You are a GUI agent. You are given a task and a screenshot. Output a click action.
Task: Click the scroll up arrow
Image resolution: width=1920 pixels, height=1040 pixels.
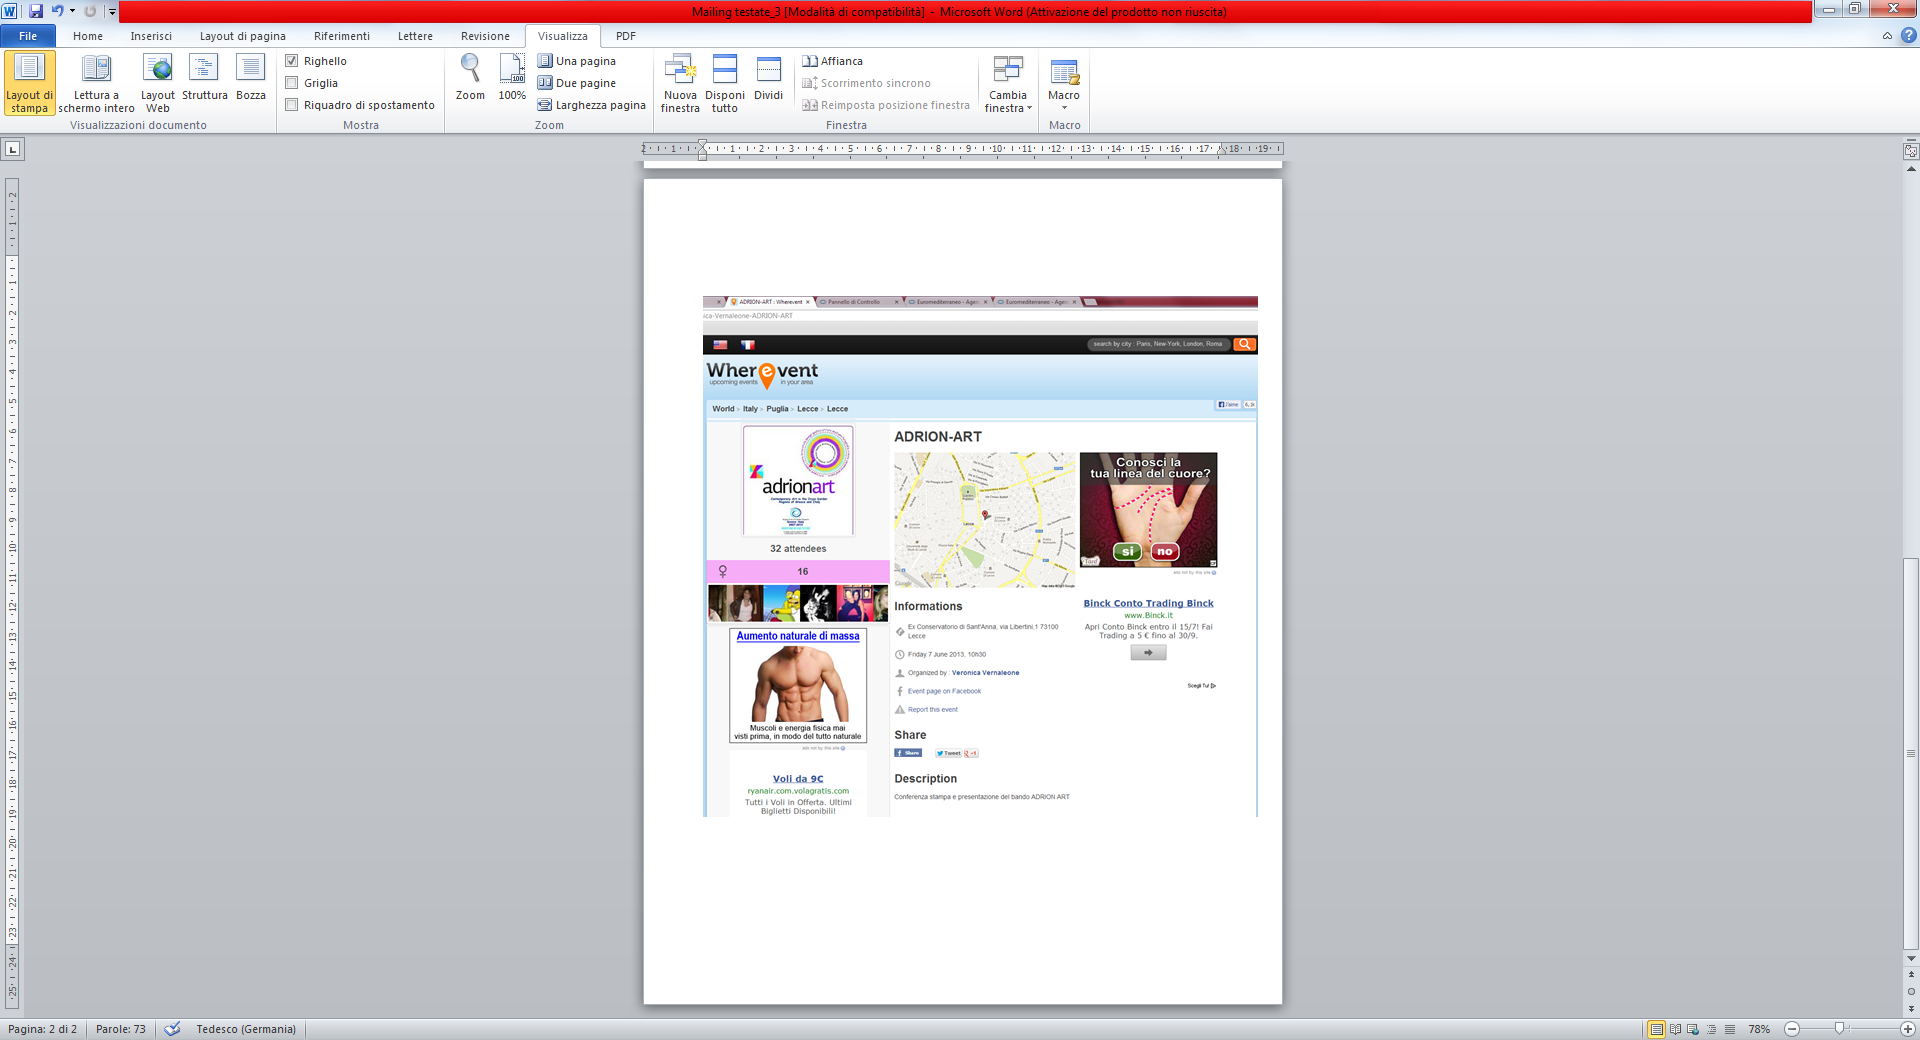[1911, 169]
